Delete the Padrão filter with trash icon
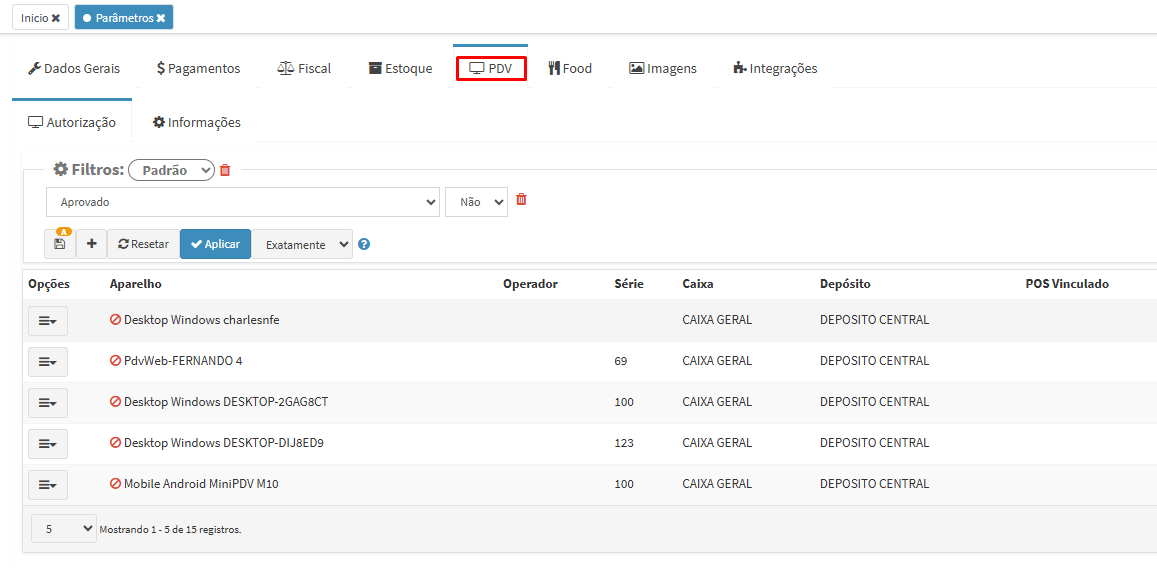The image size is (1157, 568). (225, 170)
